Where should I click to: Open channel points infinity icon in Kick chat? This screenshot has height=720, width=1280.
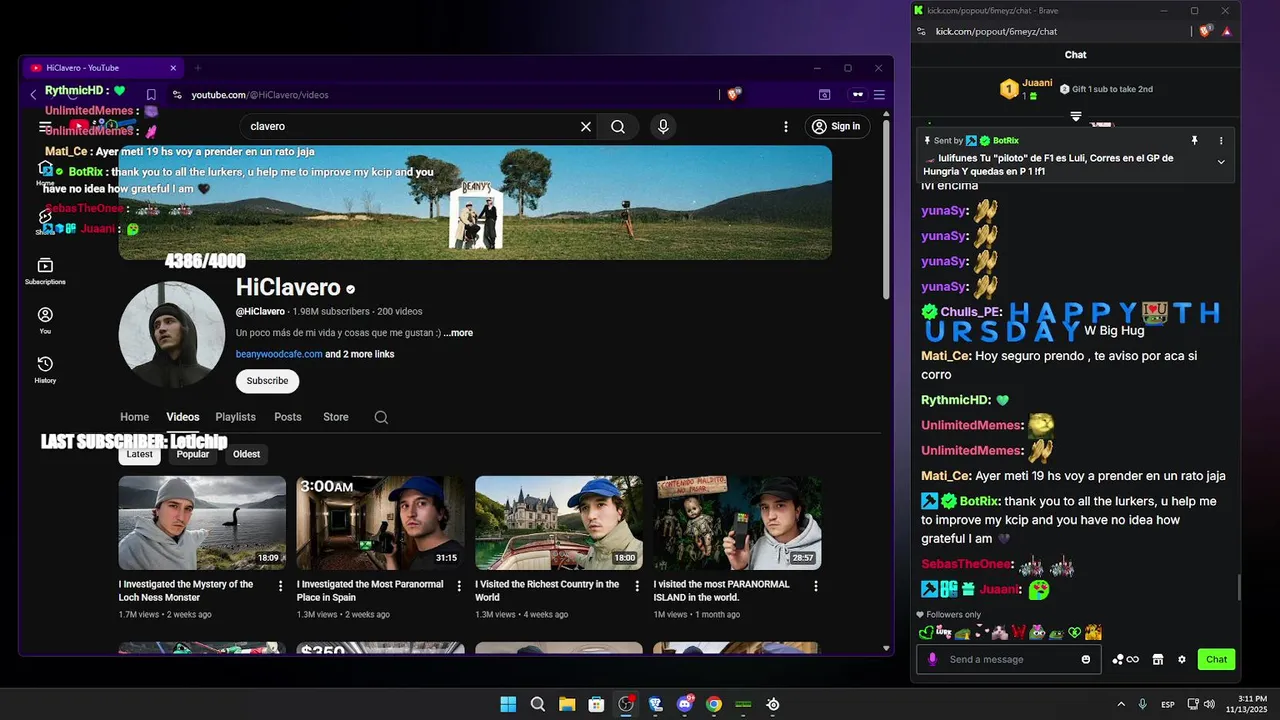1126,659
